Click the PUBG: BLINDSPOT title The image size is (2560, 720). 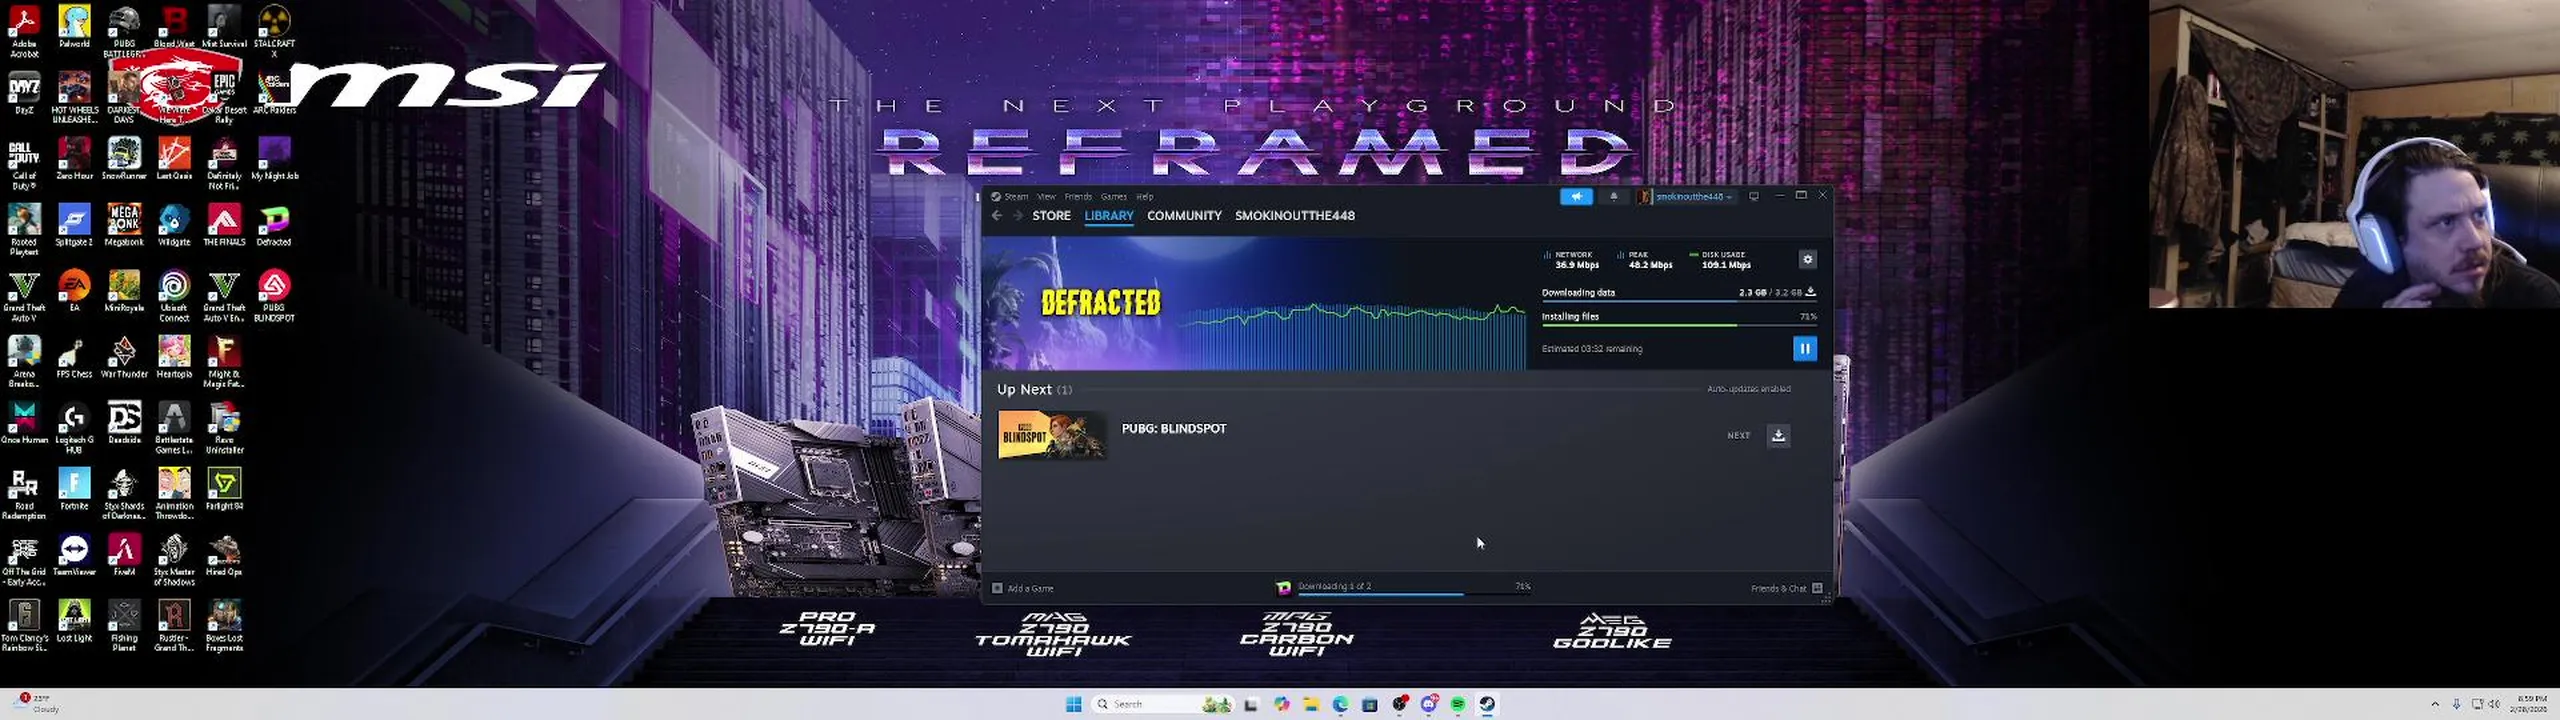click(x=1173, y=428)
